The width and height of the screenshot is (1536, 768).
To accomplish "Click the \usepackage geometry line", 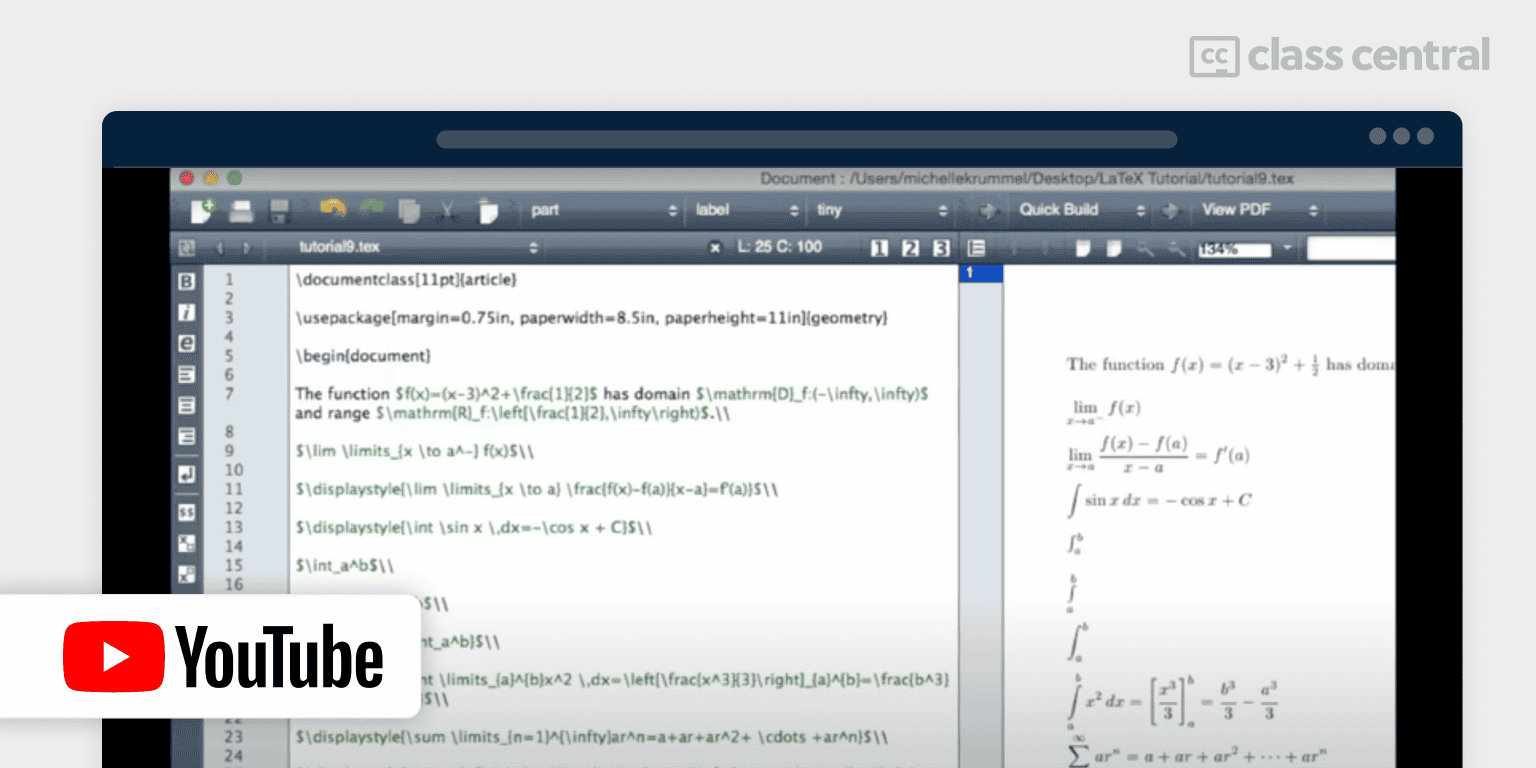I will (591, 318).
